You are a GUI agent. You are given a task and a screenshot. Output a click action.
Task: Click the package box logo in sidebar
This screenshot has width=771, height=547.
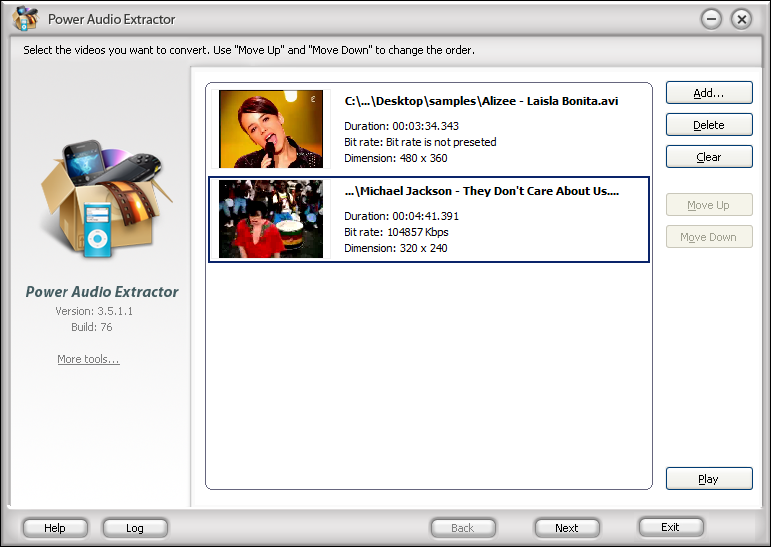click(106, 199)
